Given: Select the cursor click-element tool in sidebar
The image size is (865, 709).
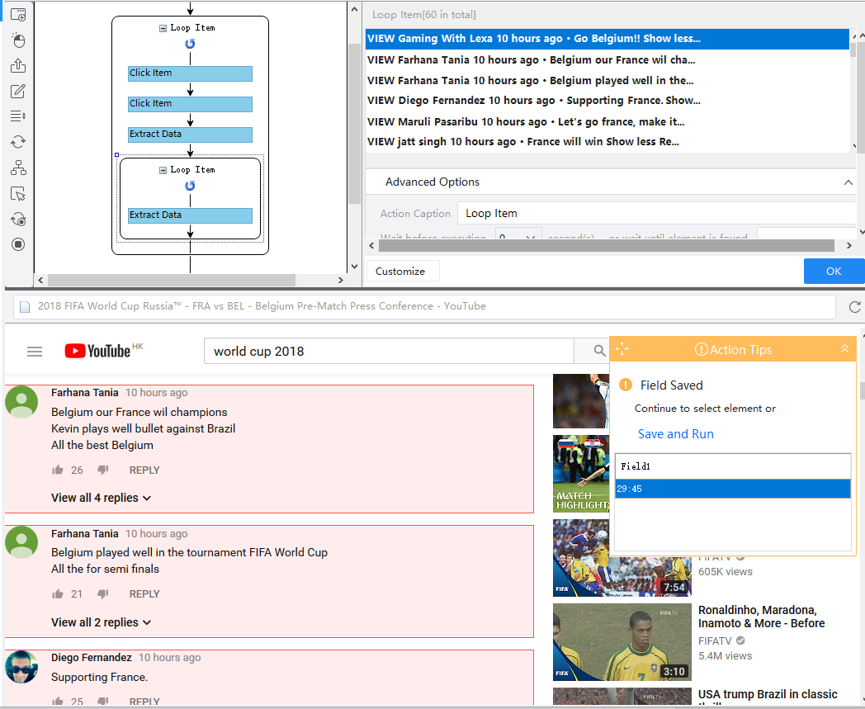Looking at the screenshot, I should tap(18, 193).
